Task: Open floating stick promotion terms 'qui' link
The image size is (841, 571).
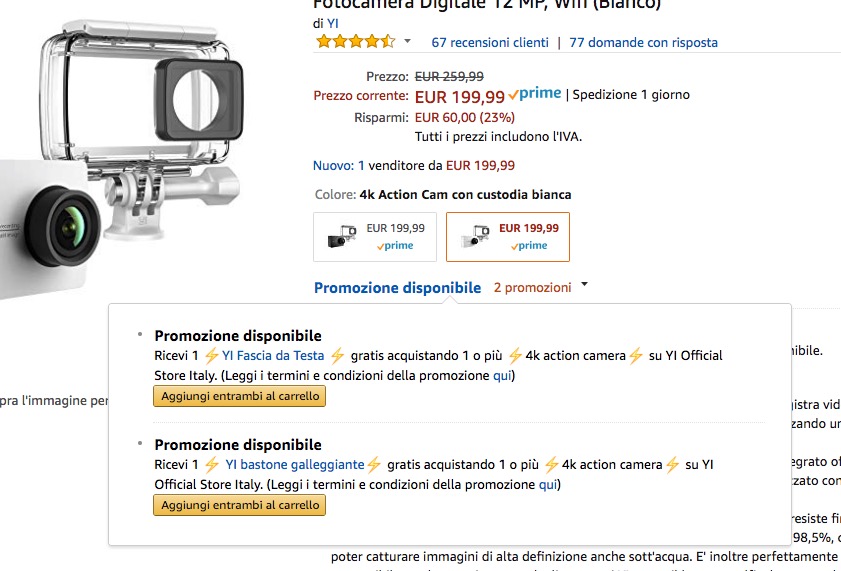Action: coord(549,484)
